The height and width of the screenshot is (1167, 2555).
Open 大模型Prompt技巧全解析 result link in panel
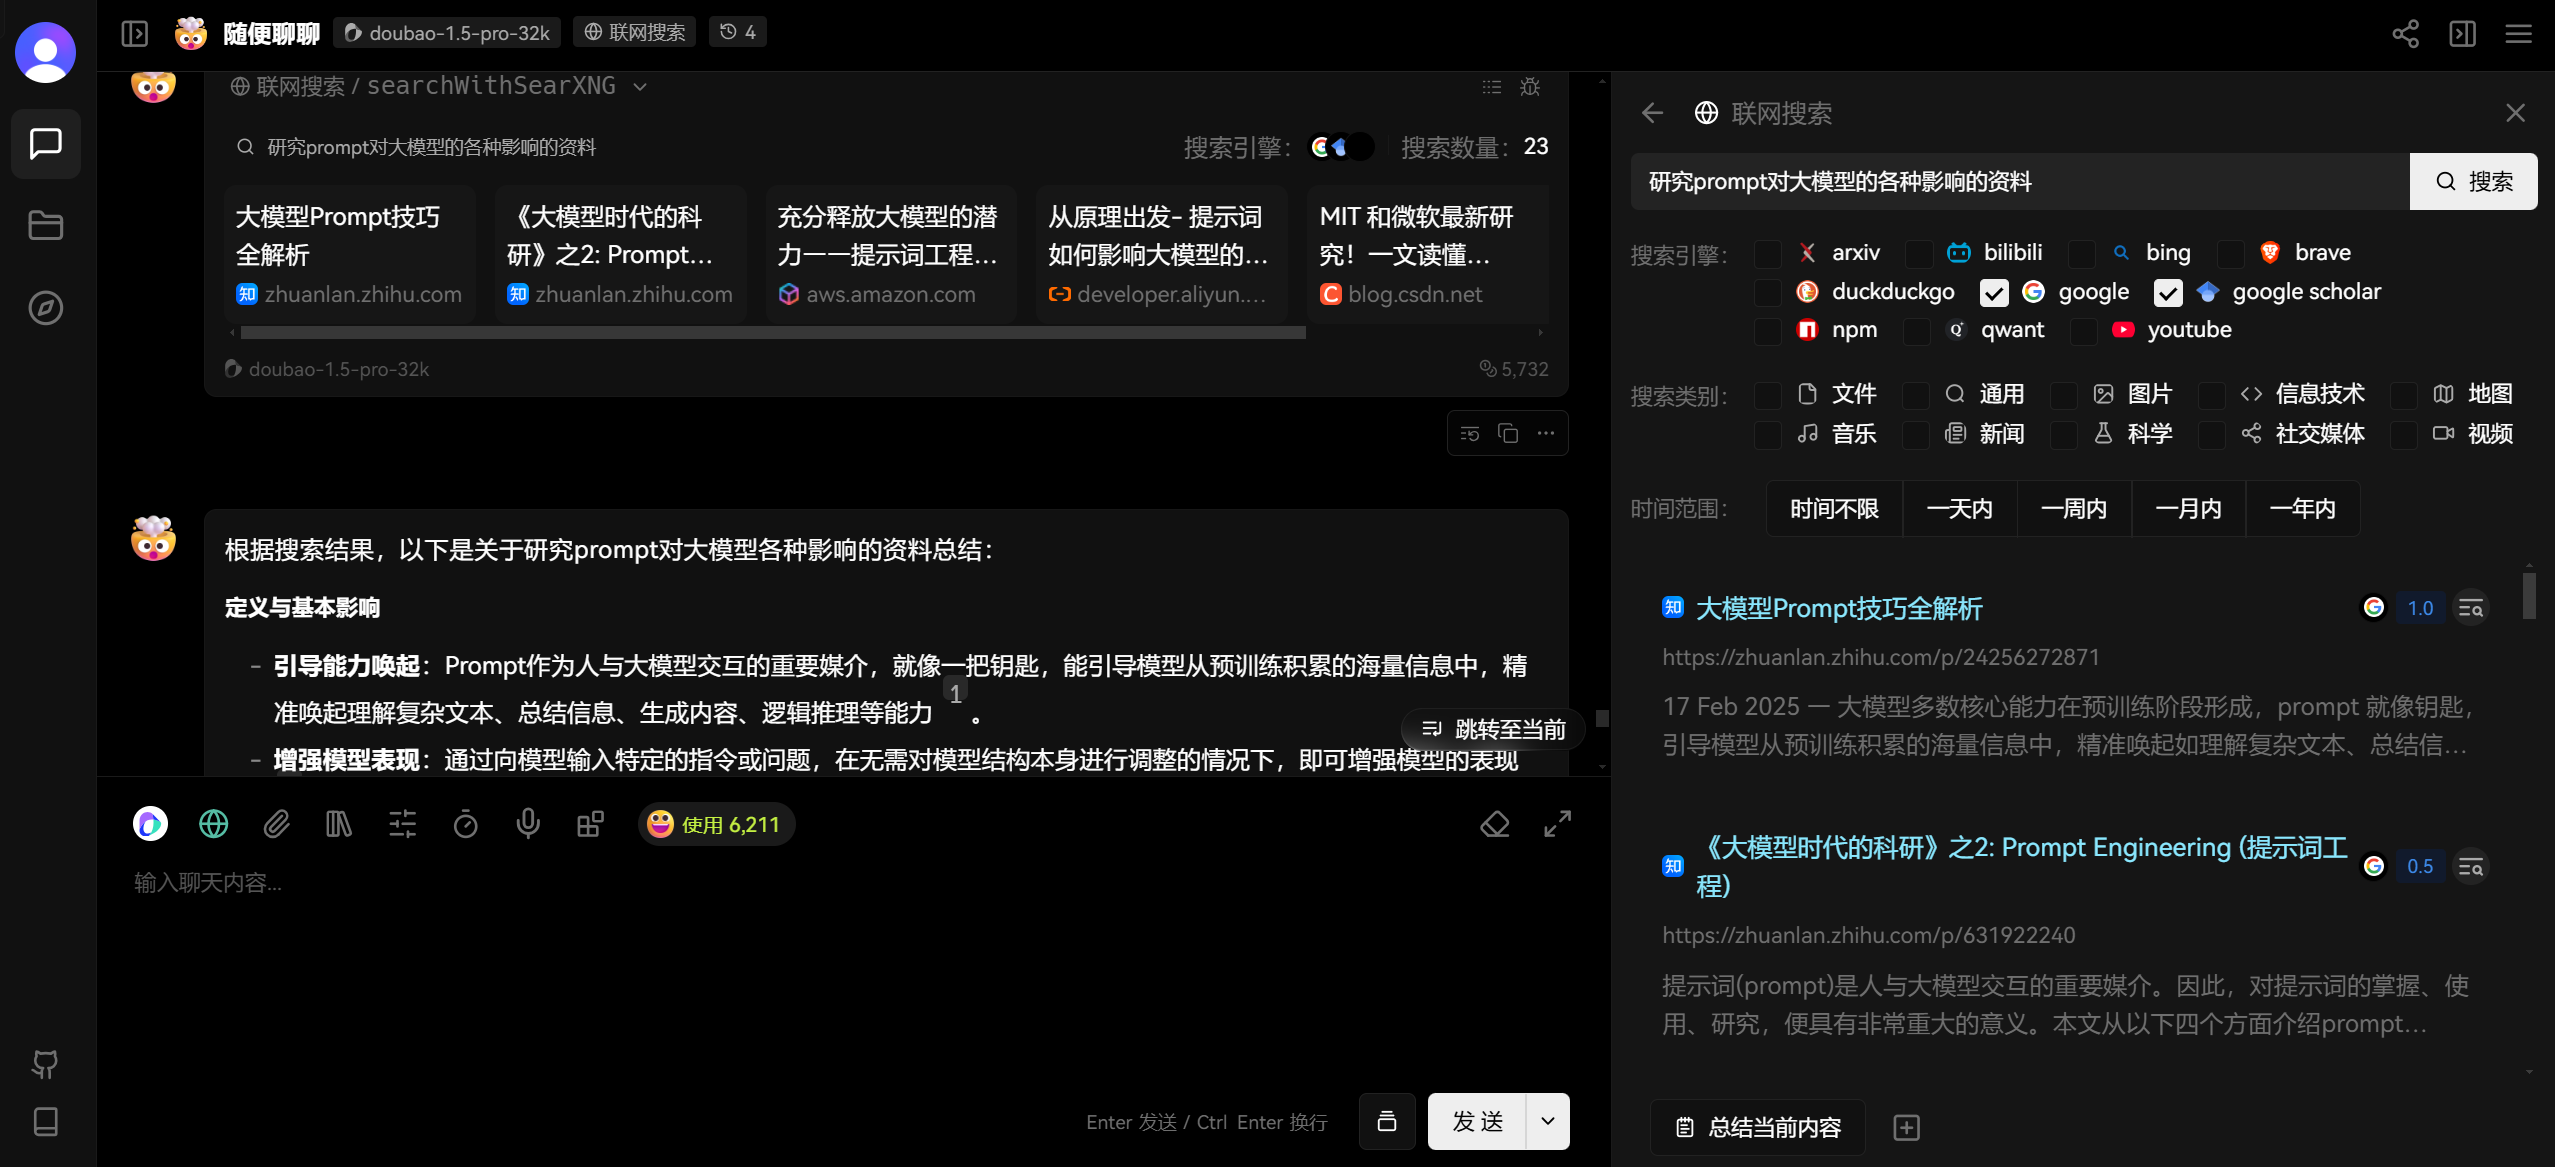coord(1839,609)
